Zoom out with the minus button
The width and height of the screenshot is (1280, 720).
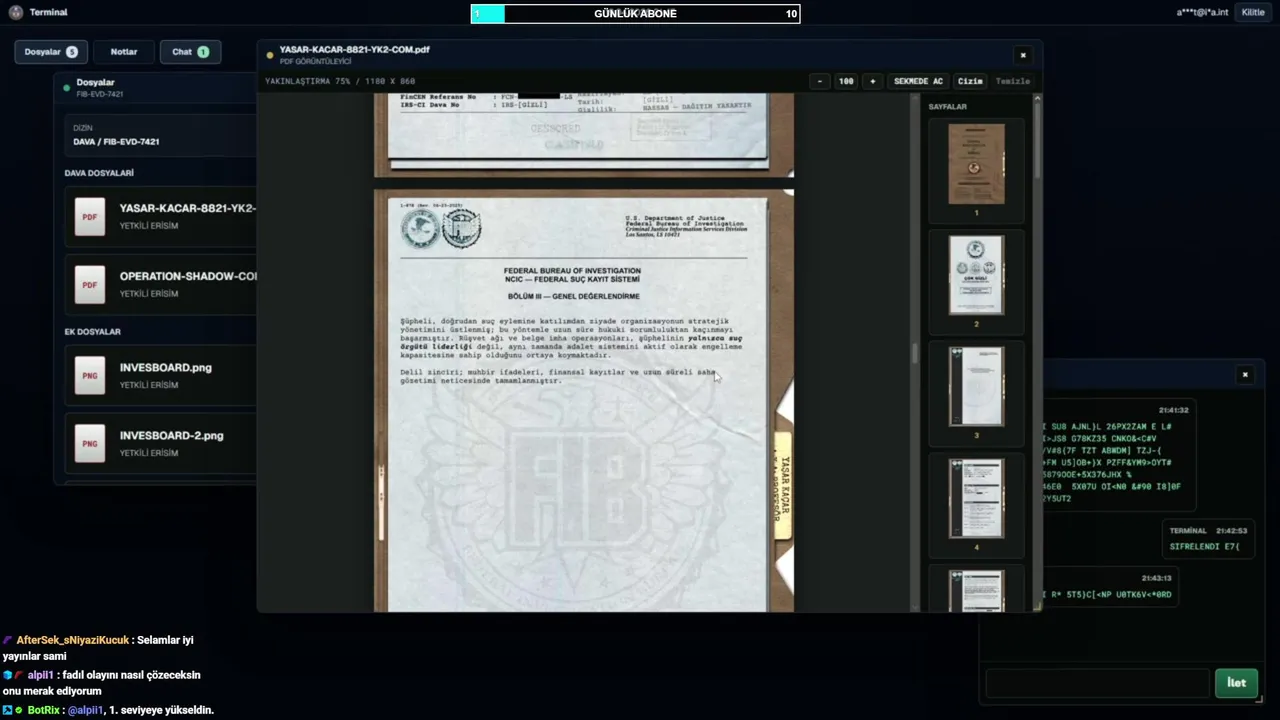click(820, 81)
